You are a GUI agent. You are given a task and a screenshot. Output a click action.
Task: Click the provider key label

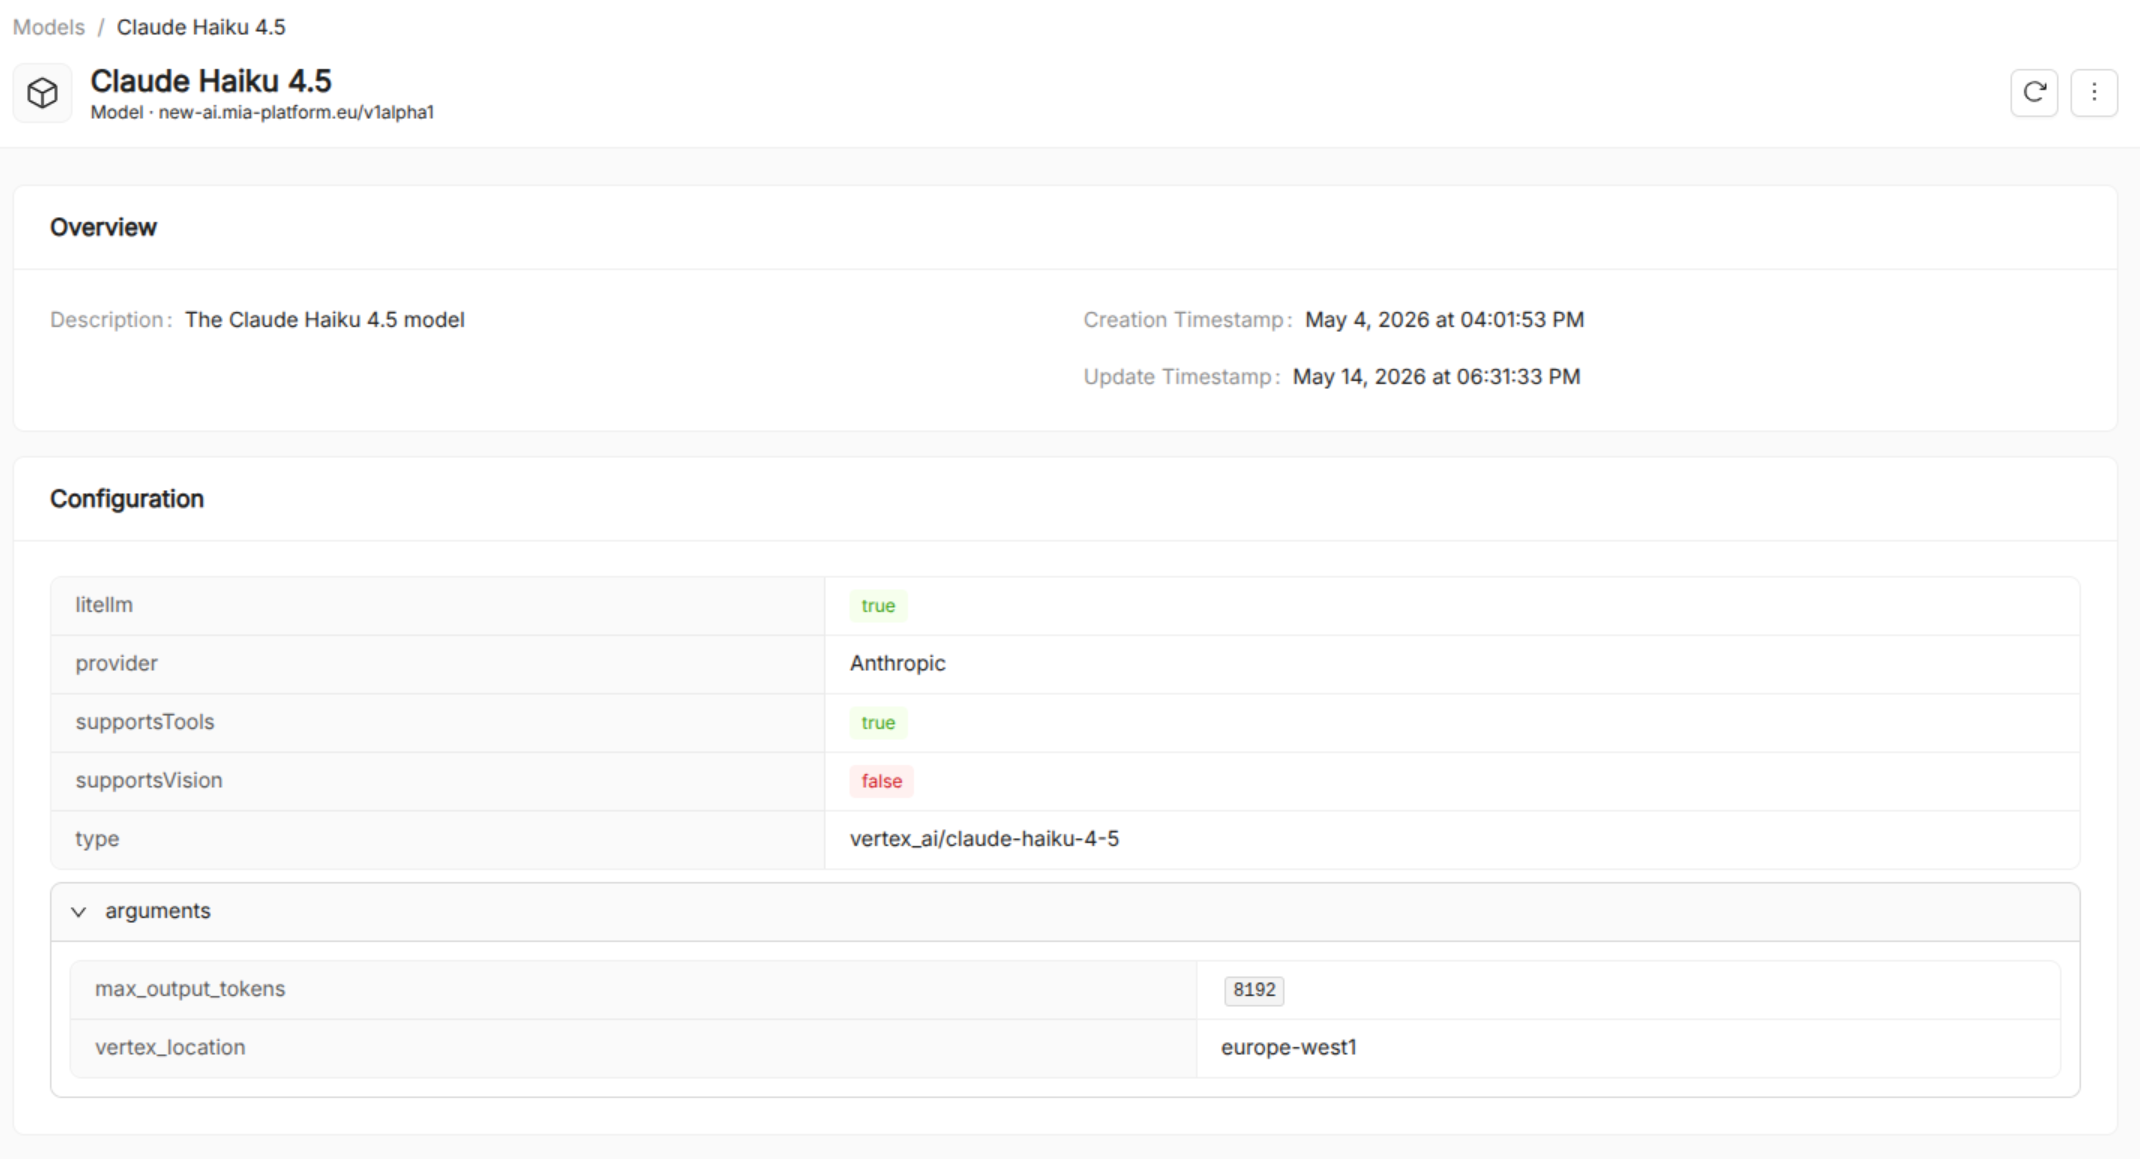coord(117,663)
